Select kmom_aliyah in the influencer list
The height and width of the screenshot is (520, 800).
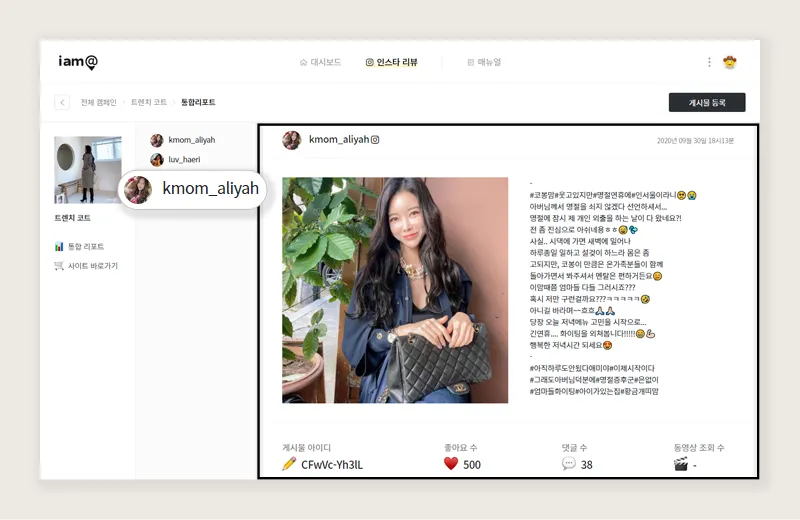point(183,140)
